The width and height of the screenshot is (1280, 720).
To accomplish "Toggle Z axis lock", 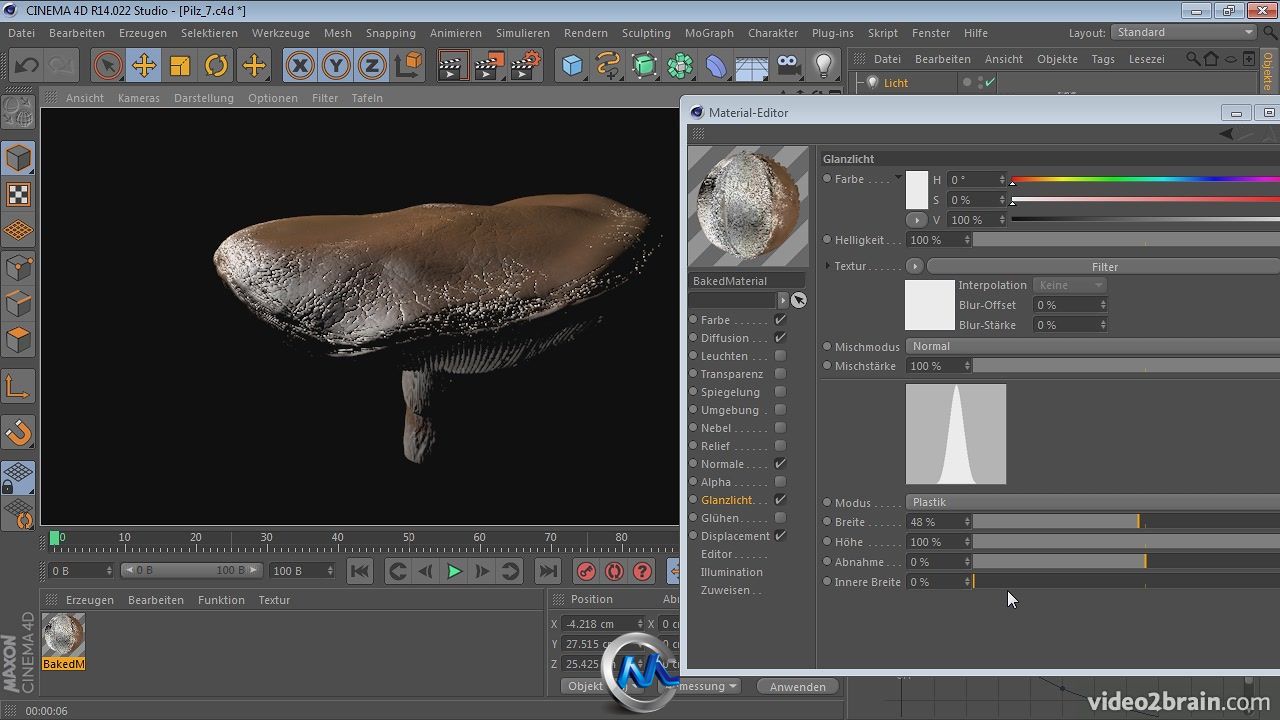I will click(372, 66).
